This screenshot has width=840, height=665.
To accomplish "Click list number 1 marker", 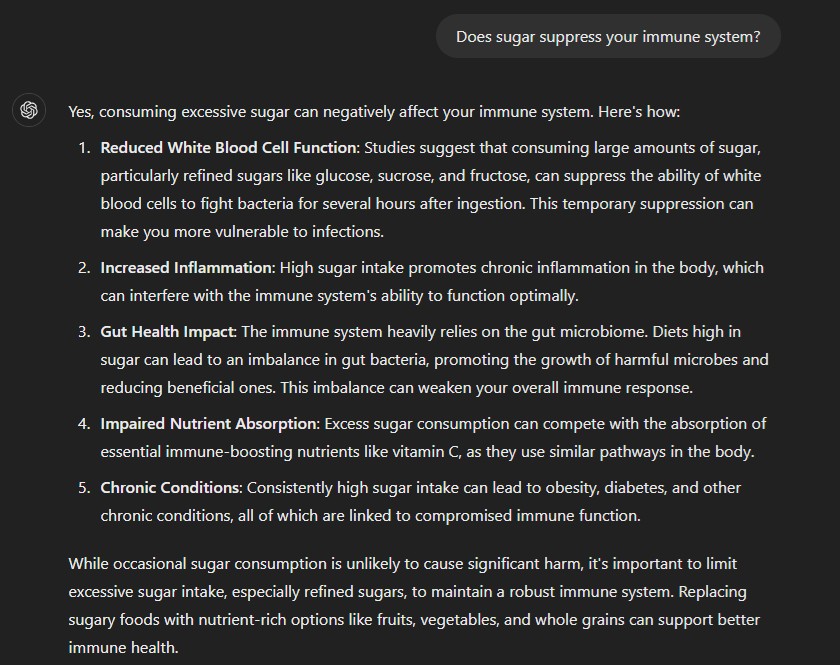I will coord(83,148).
